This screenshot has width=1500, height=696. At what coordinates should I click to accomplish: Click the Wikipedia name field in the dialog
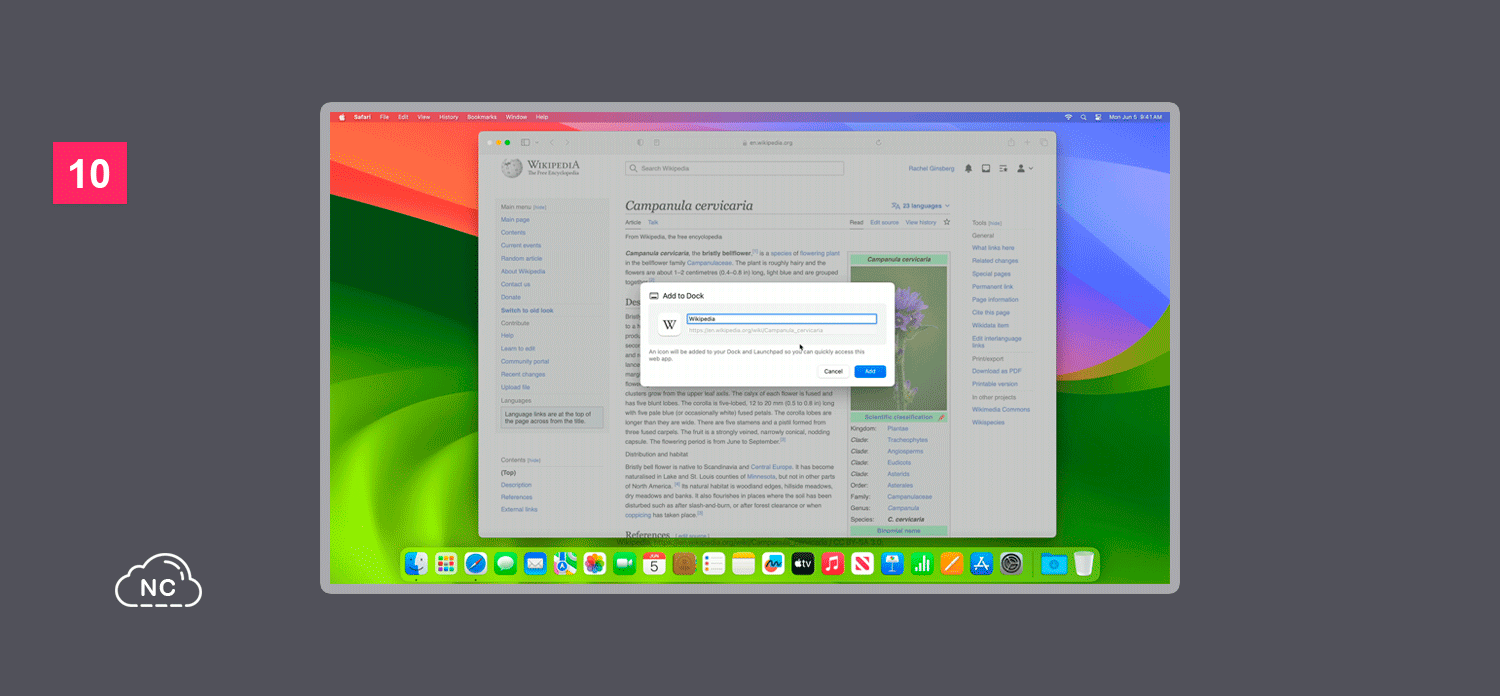click(781, 319)
